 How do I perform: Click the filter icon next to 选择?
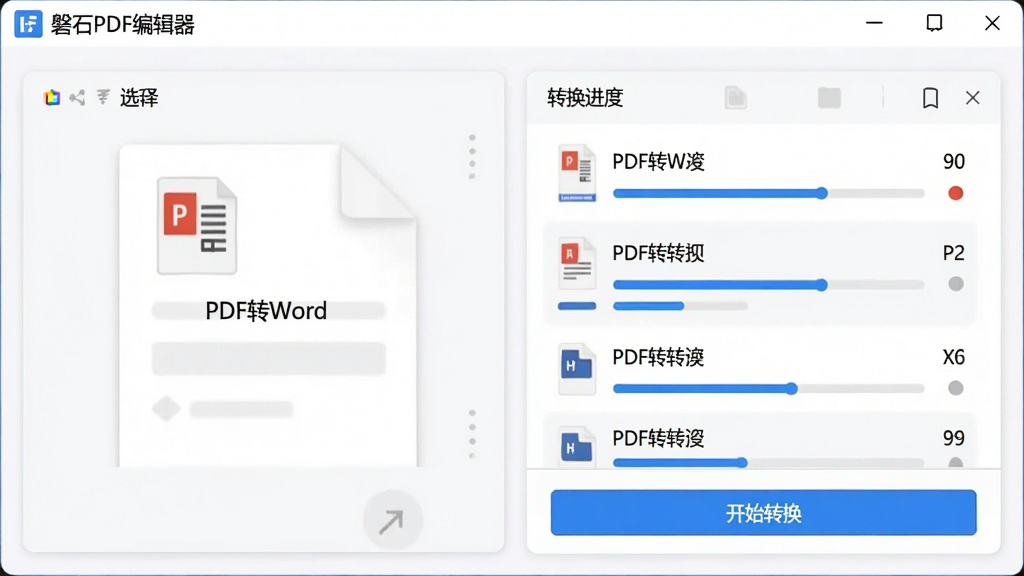click(x=103, y=97)
